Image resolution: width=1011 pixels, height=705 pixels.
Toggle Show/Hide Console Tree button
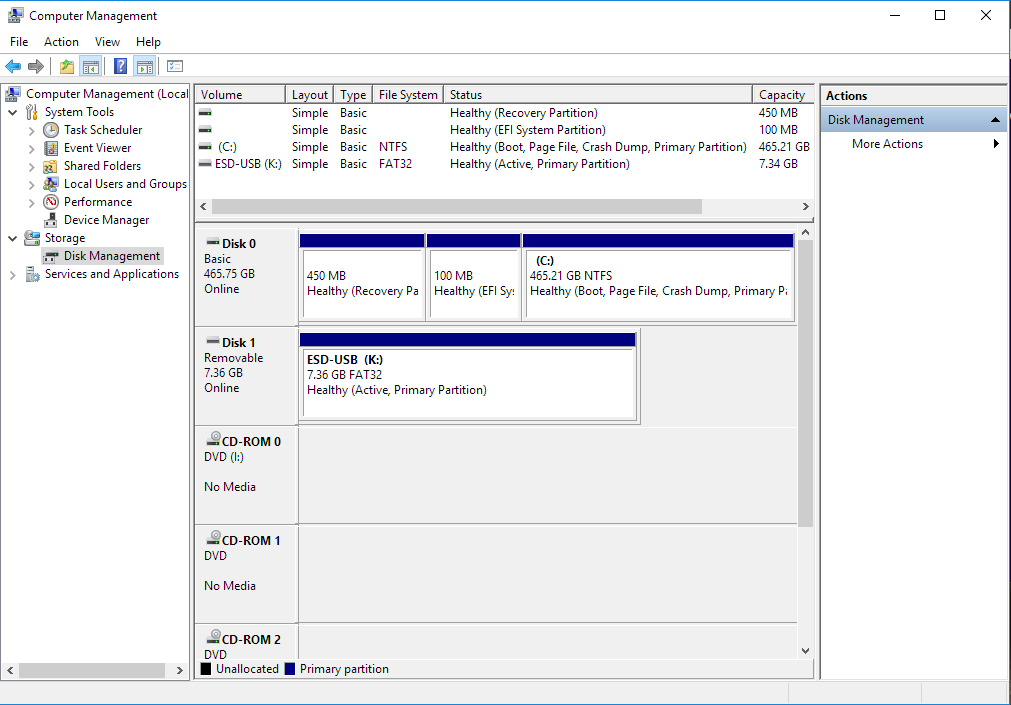[x=91, y=67]
